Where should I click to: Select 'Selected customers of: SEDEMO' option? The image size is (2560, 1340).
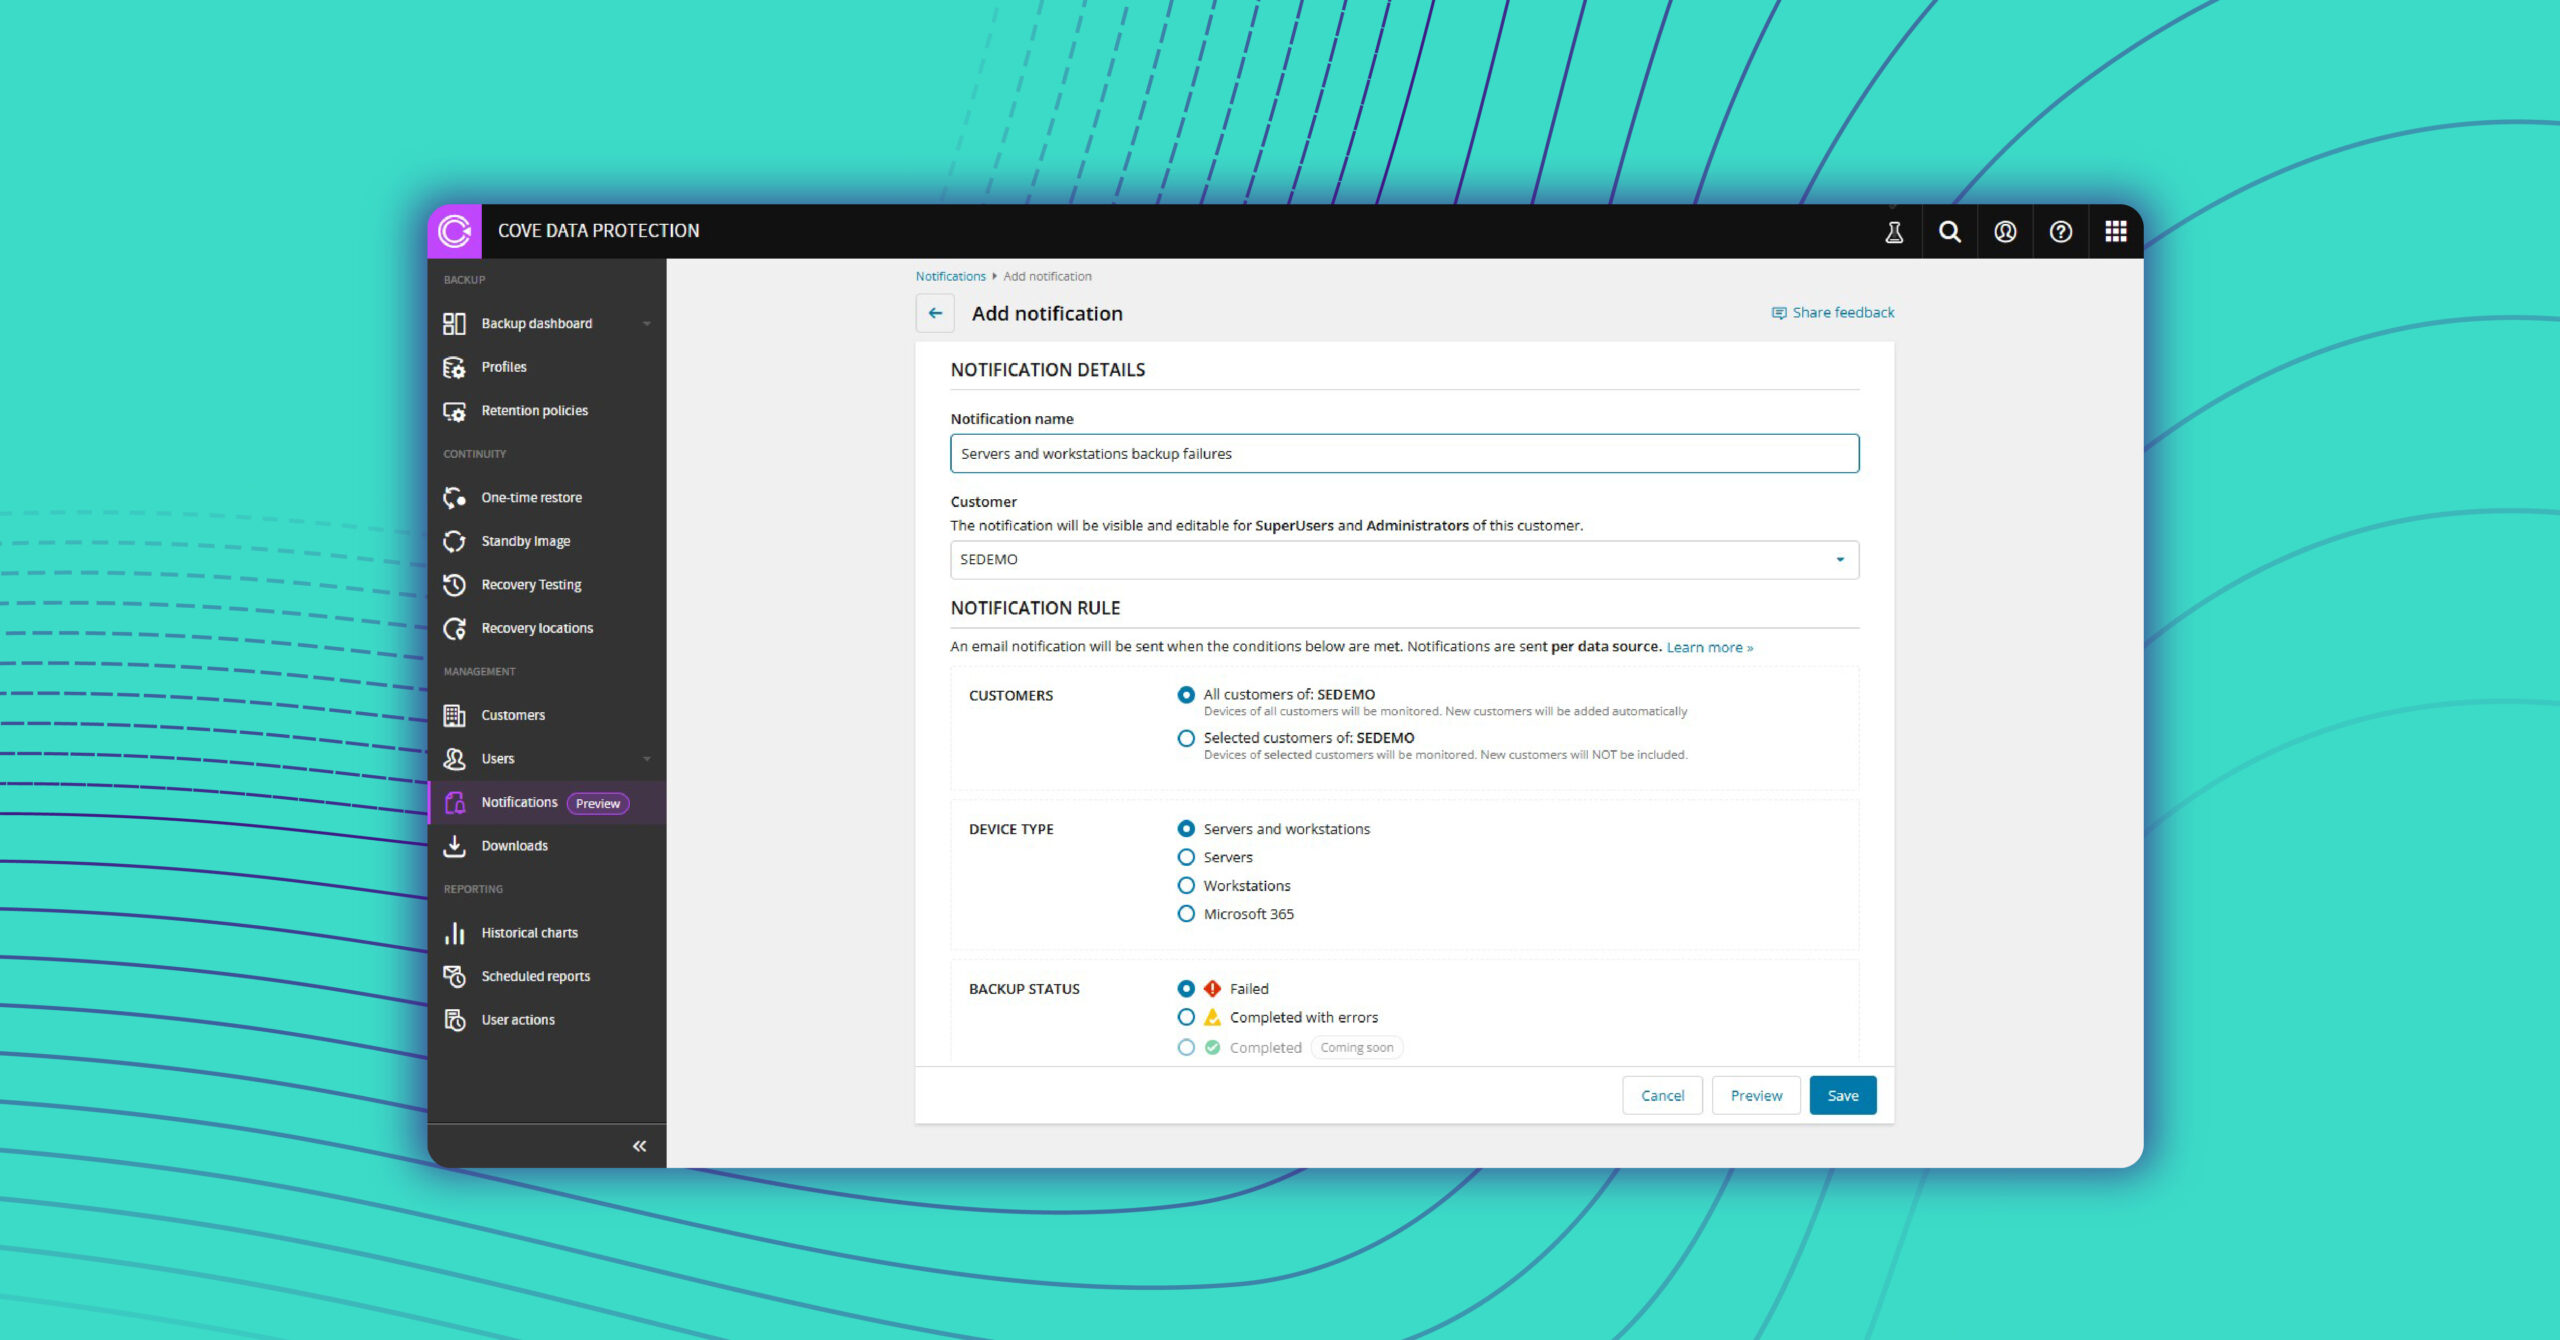tap(1186, 738)
